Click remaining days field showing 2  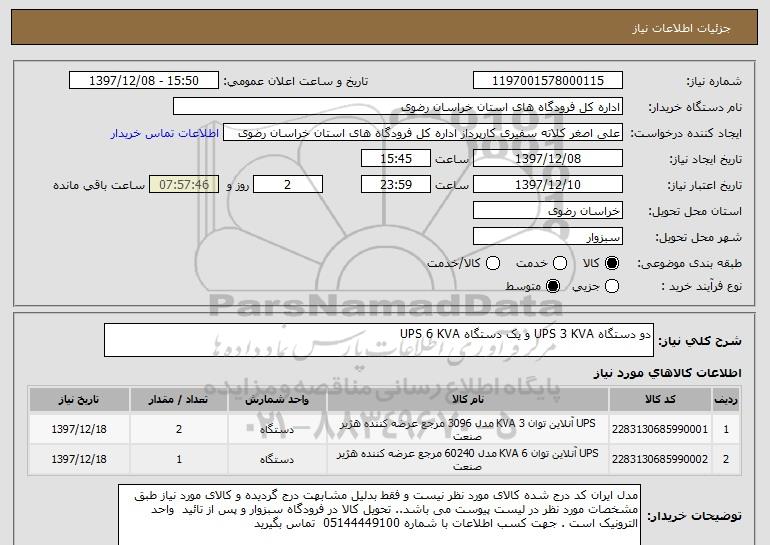(x=288, y=185)
